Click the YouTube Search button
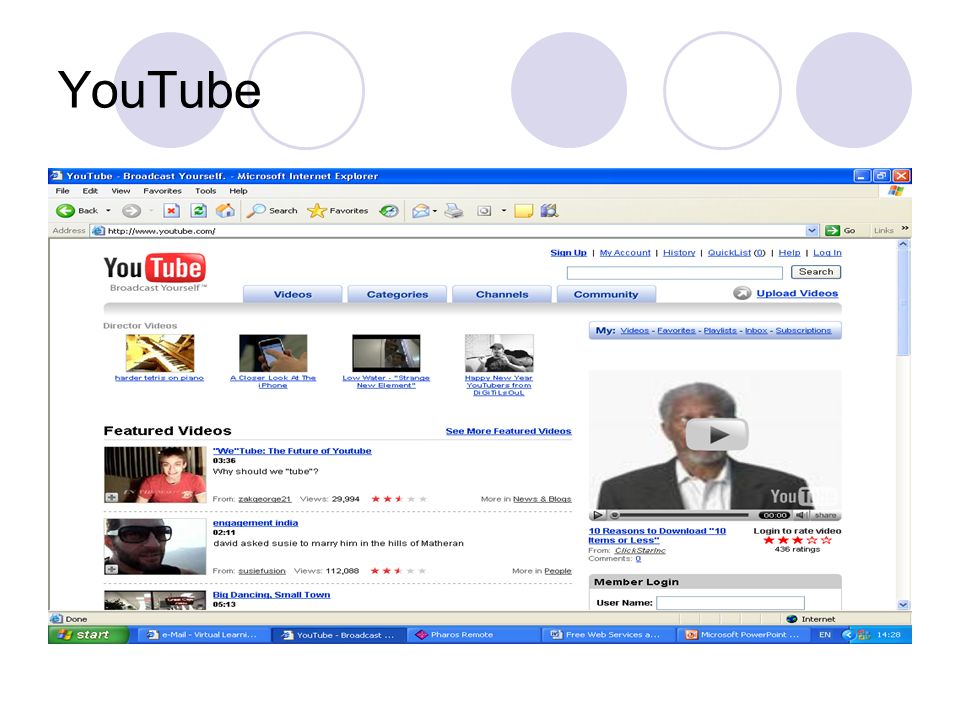 click(816, 272)
